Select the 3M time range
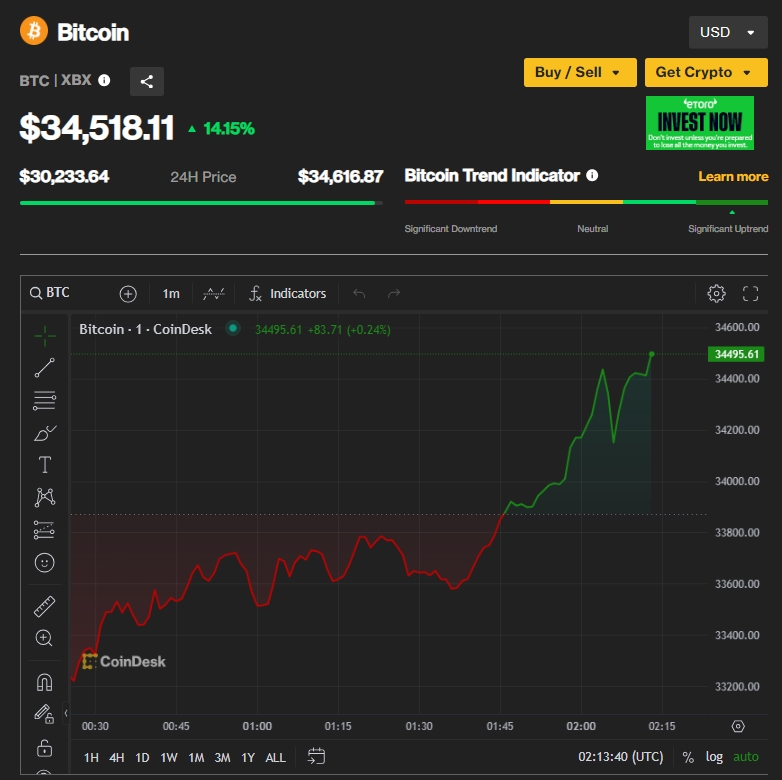 [222, 758]
